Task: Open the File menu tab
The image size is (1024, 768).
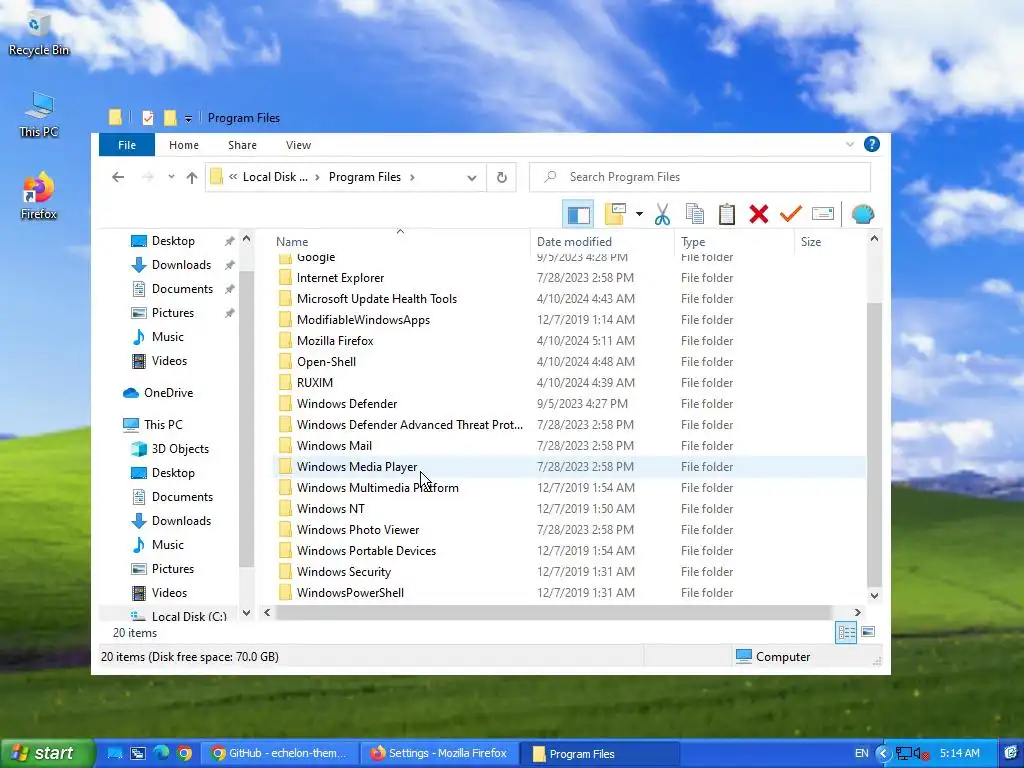Action: [x=127, y=145]
